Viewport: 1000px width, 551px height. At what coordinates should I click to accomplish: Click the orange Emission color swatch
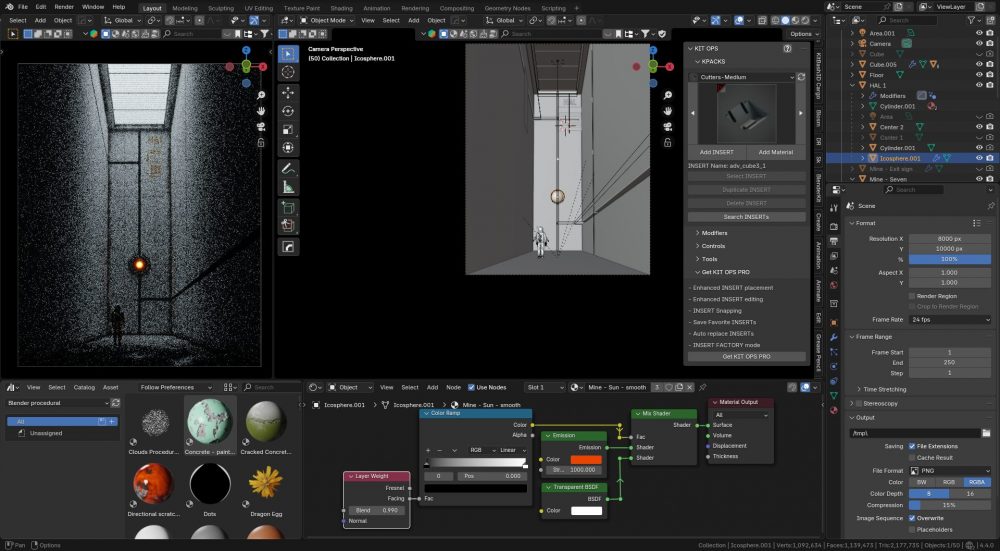tap(586, 459)
